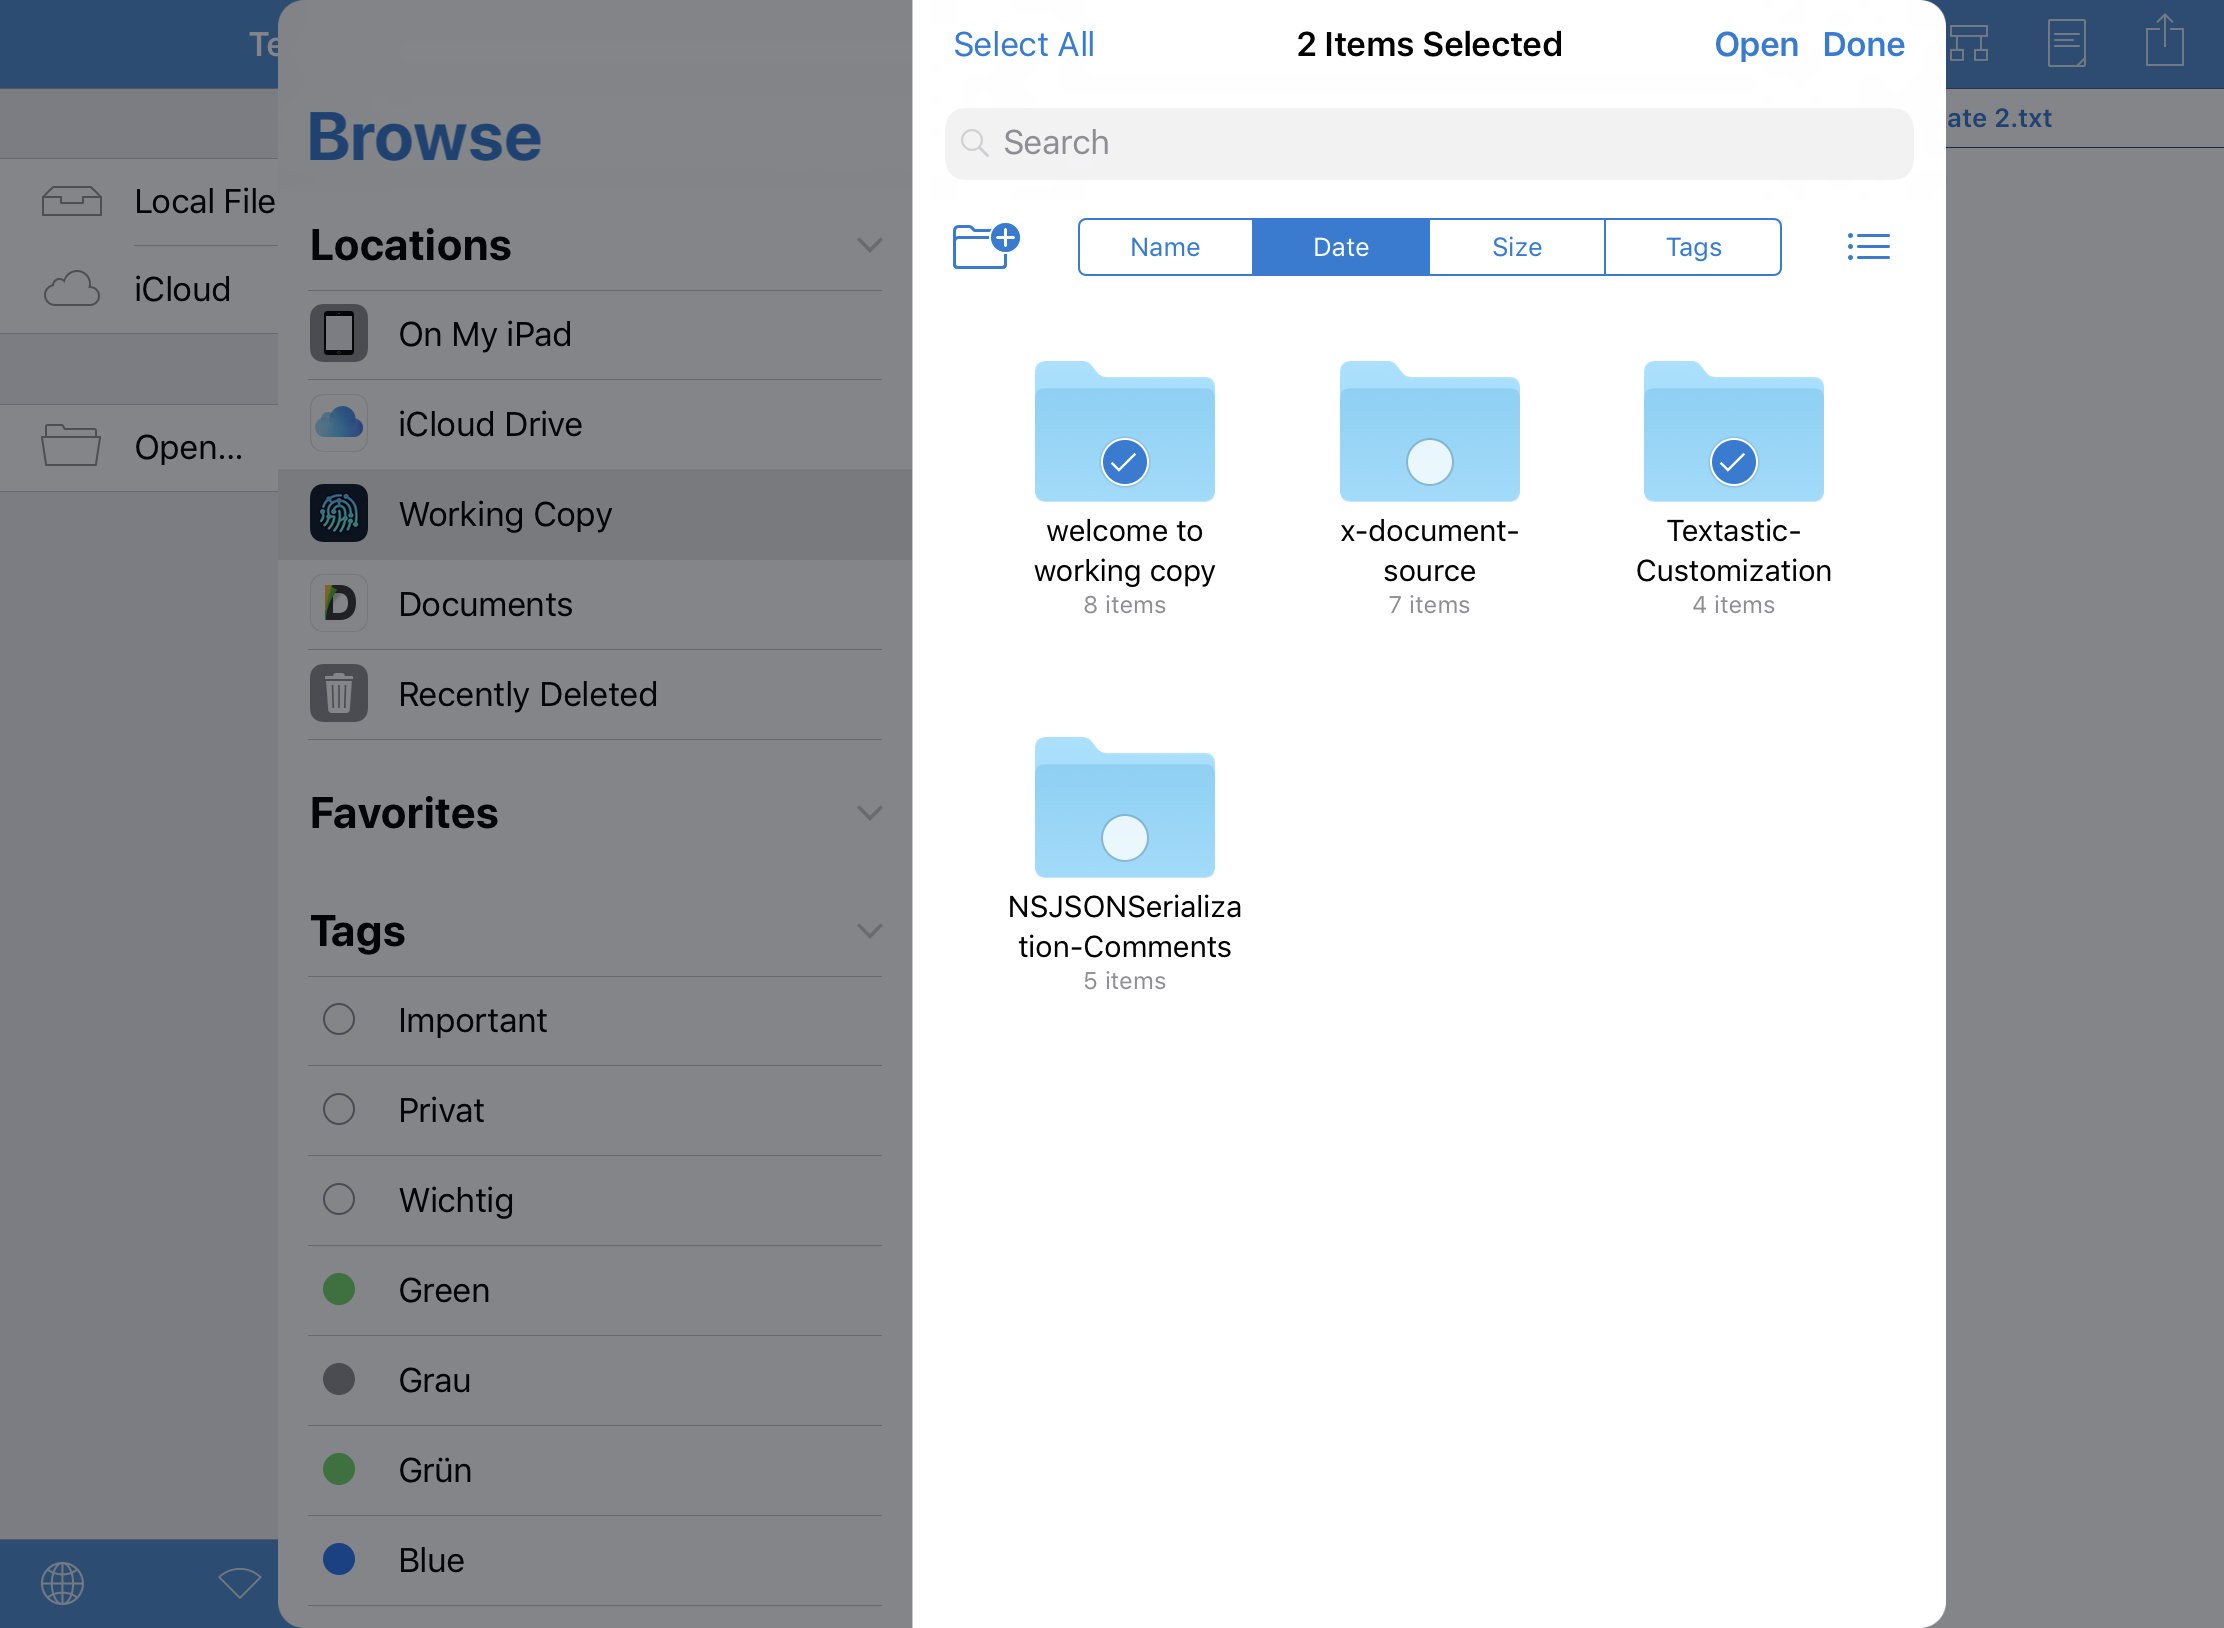Sort files by Name

[1165, 247]
